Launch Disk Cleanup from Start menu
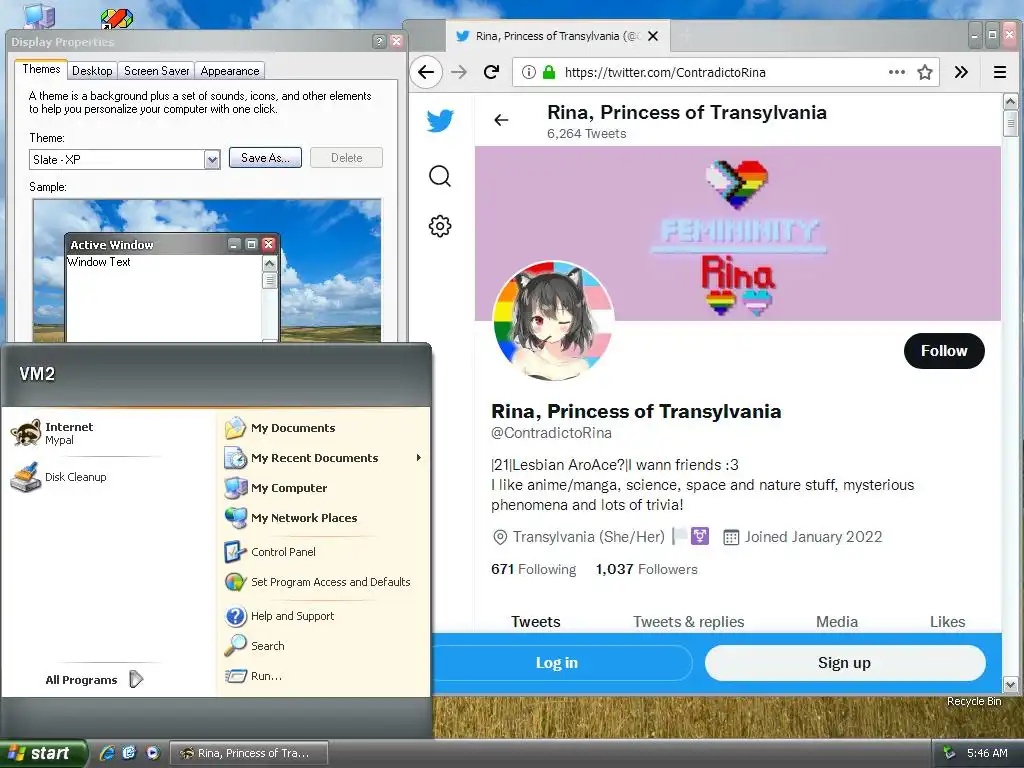1024x768 pixels. click(59, 477)
